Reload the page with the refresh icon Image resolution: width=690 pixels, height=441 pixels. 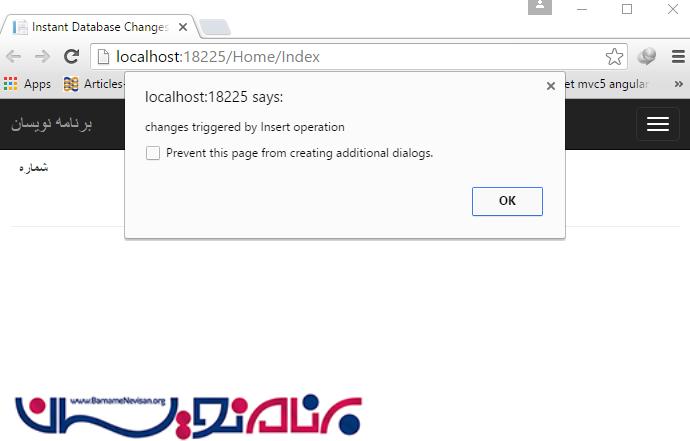pyautogui.click(x=71, y=56)
